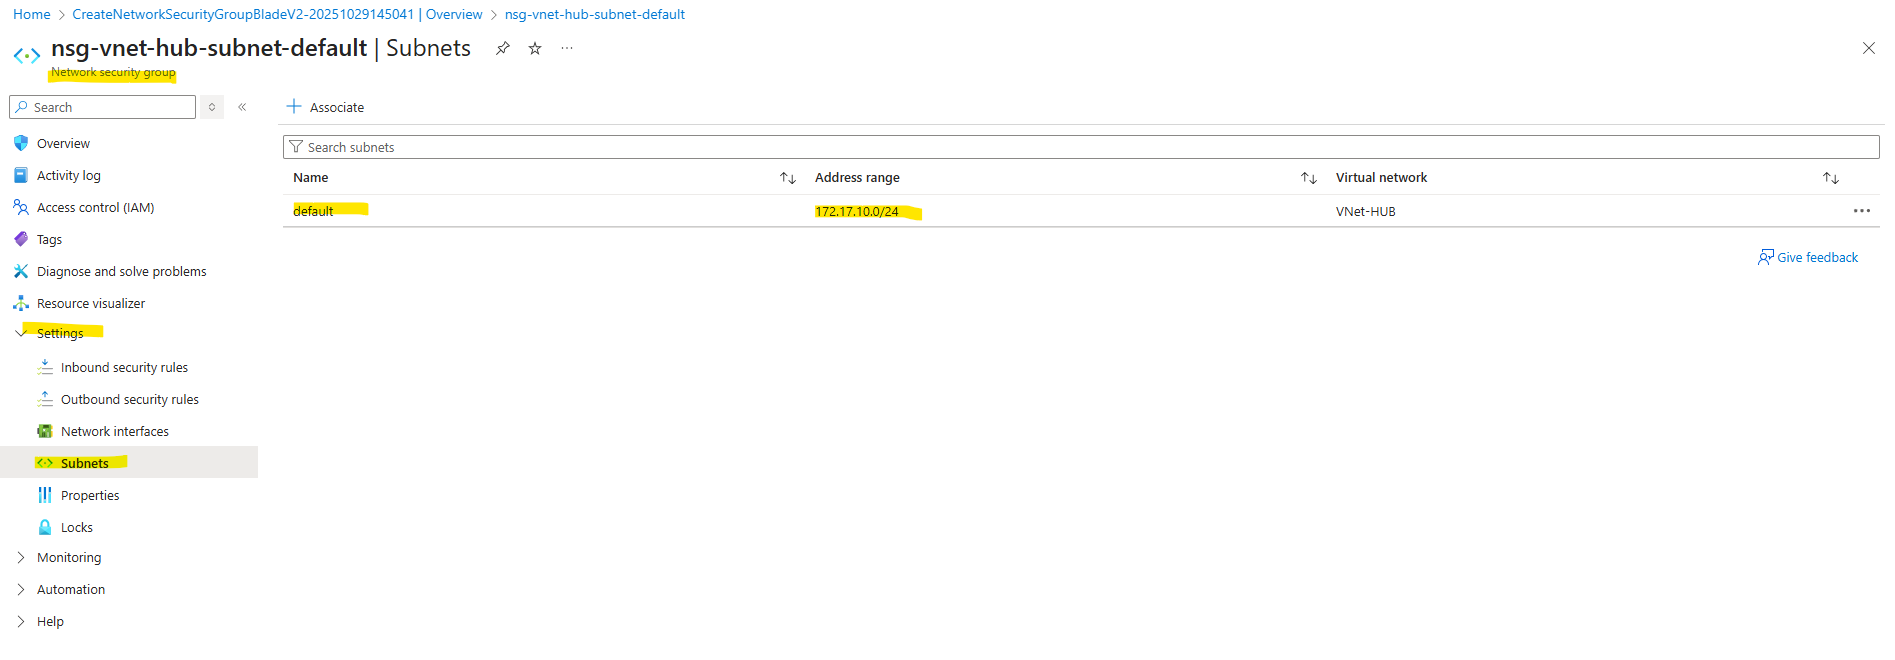Viewport: 1895px width, 660px height.
Task: Click the Associate button
Action: click(325, 107)
